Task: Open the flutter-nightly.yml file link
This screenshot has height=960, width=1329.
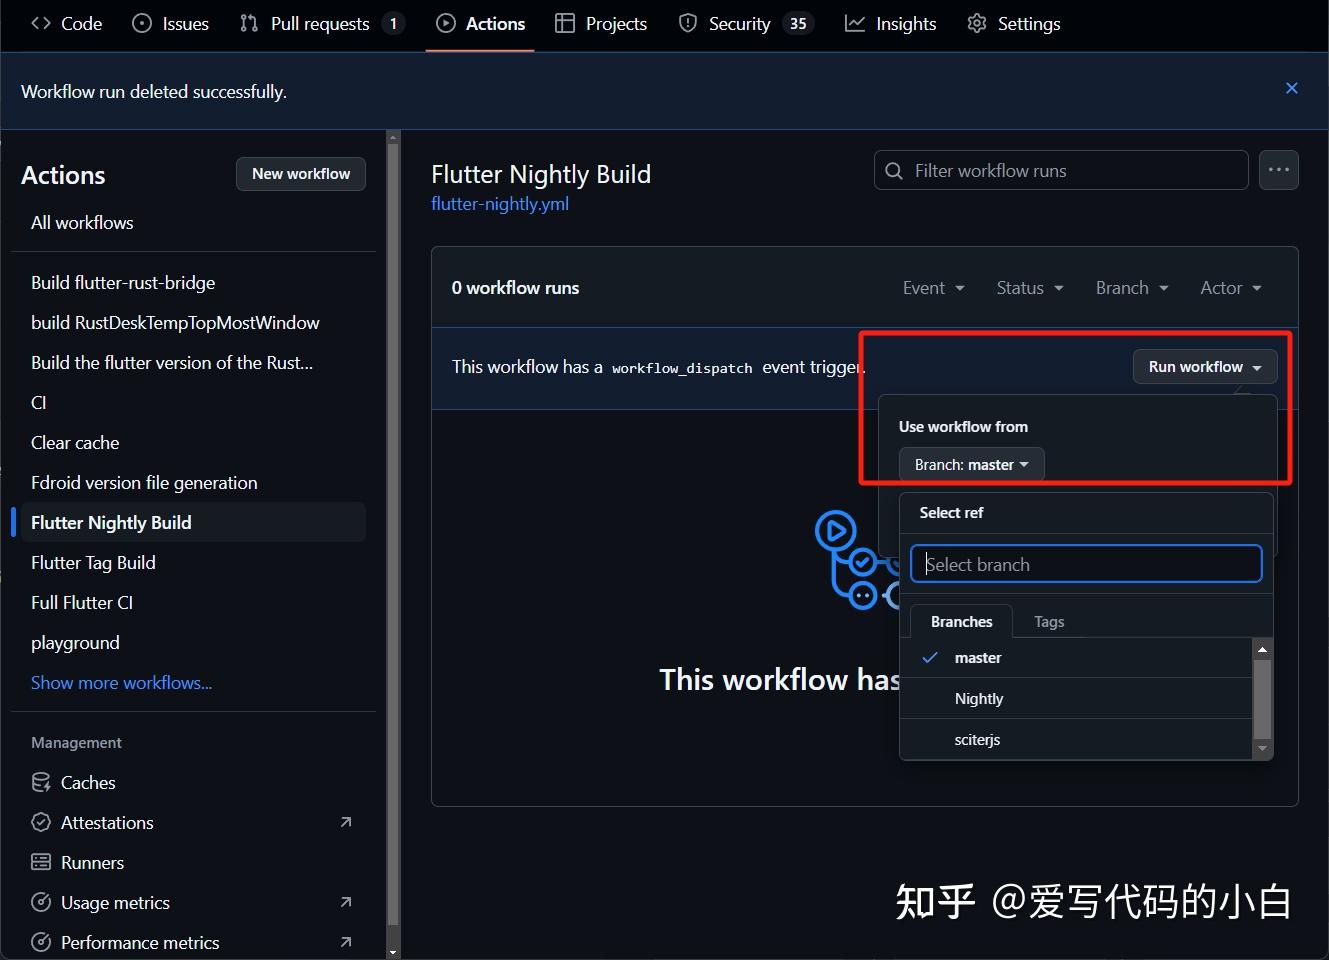Action: pyautogui.click(x=499, y=203)
